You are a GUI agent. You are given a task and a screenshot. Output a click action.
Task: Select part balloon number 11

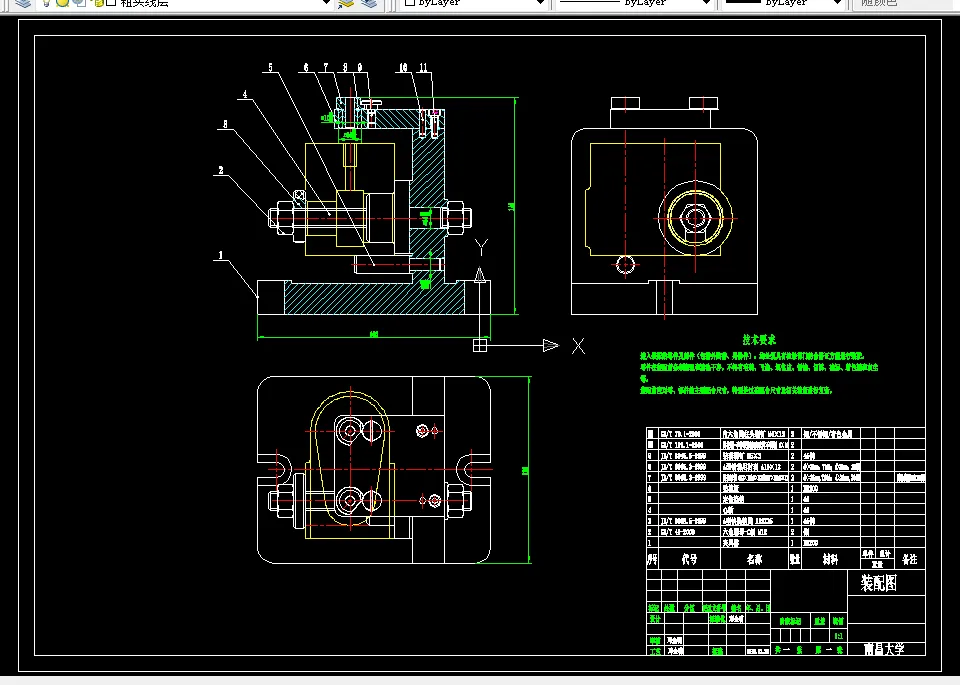[x=424, y=68]
